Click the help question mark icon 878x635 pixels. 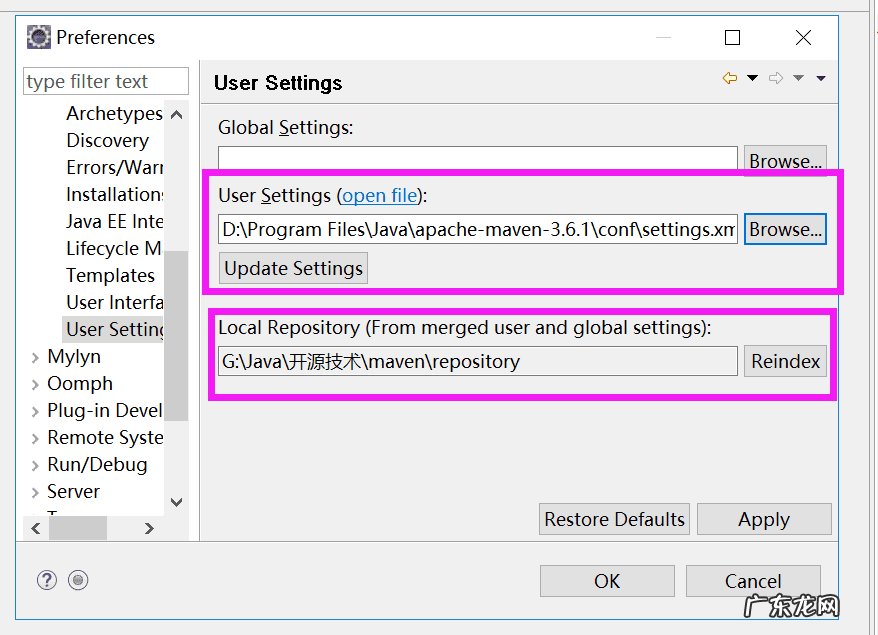point(46,580)
